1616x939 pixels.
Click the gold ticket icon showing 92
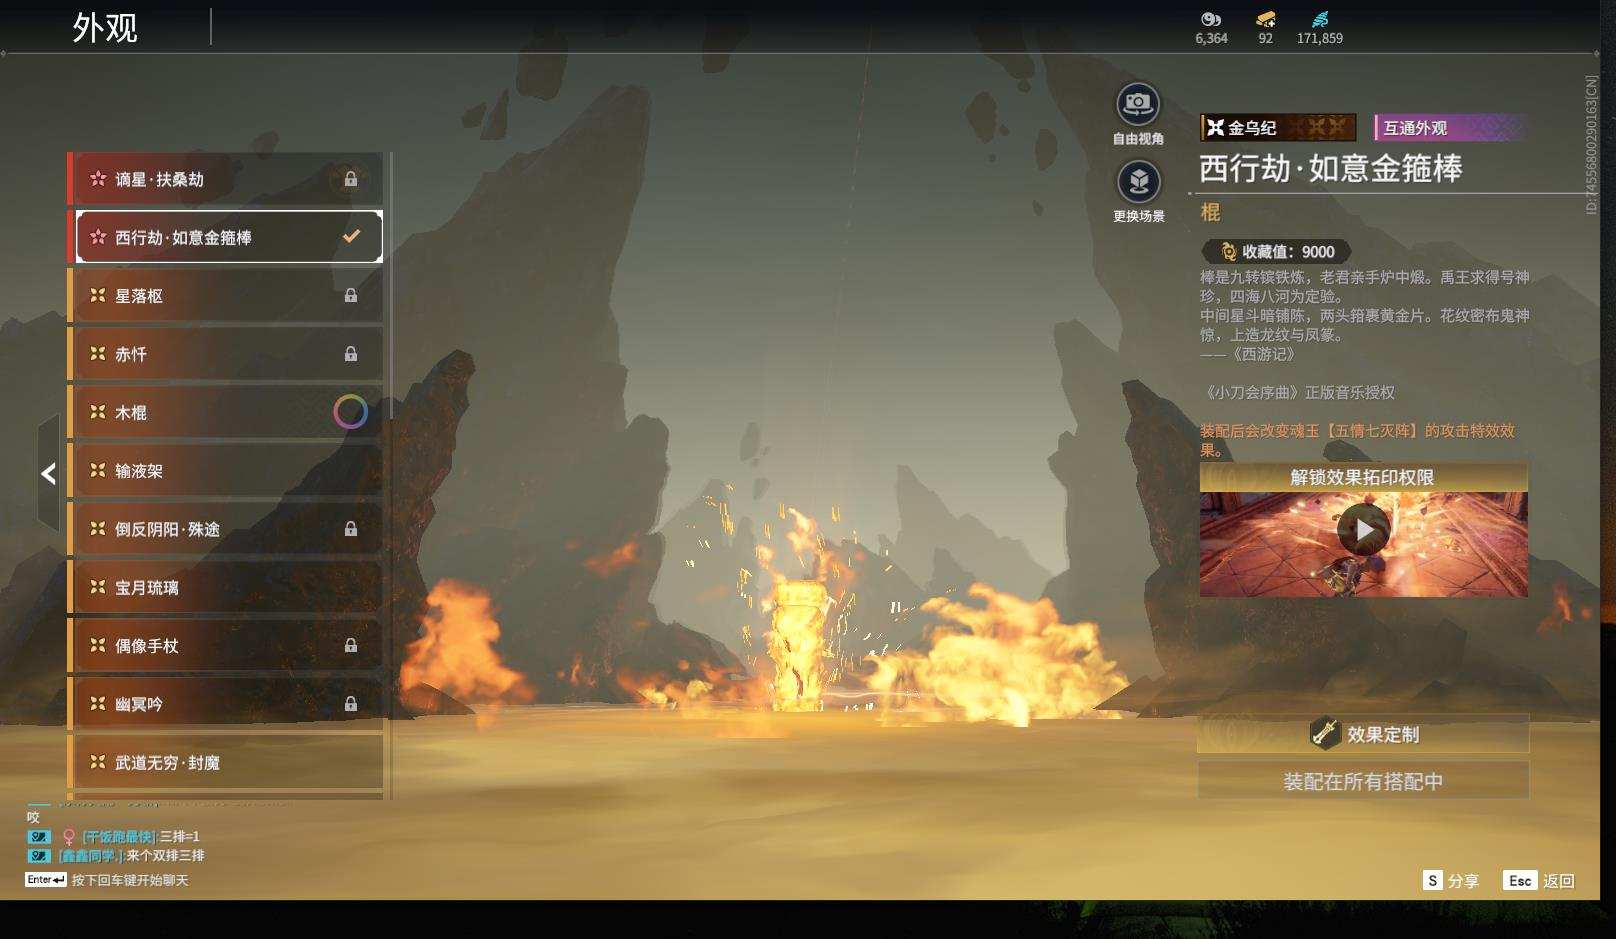click(1265, 19)
